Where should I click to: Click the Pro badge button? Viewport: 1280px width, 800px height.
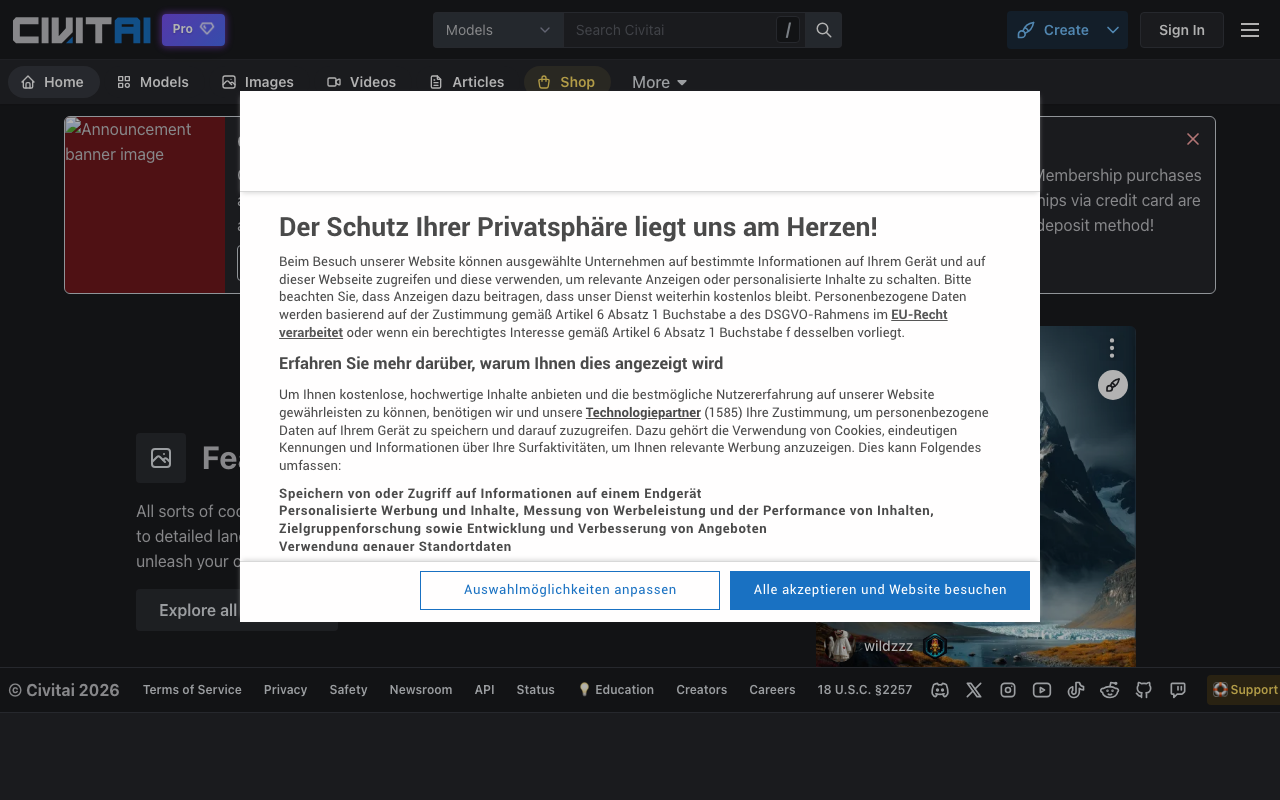point(192,29)
